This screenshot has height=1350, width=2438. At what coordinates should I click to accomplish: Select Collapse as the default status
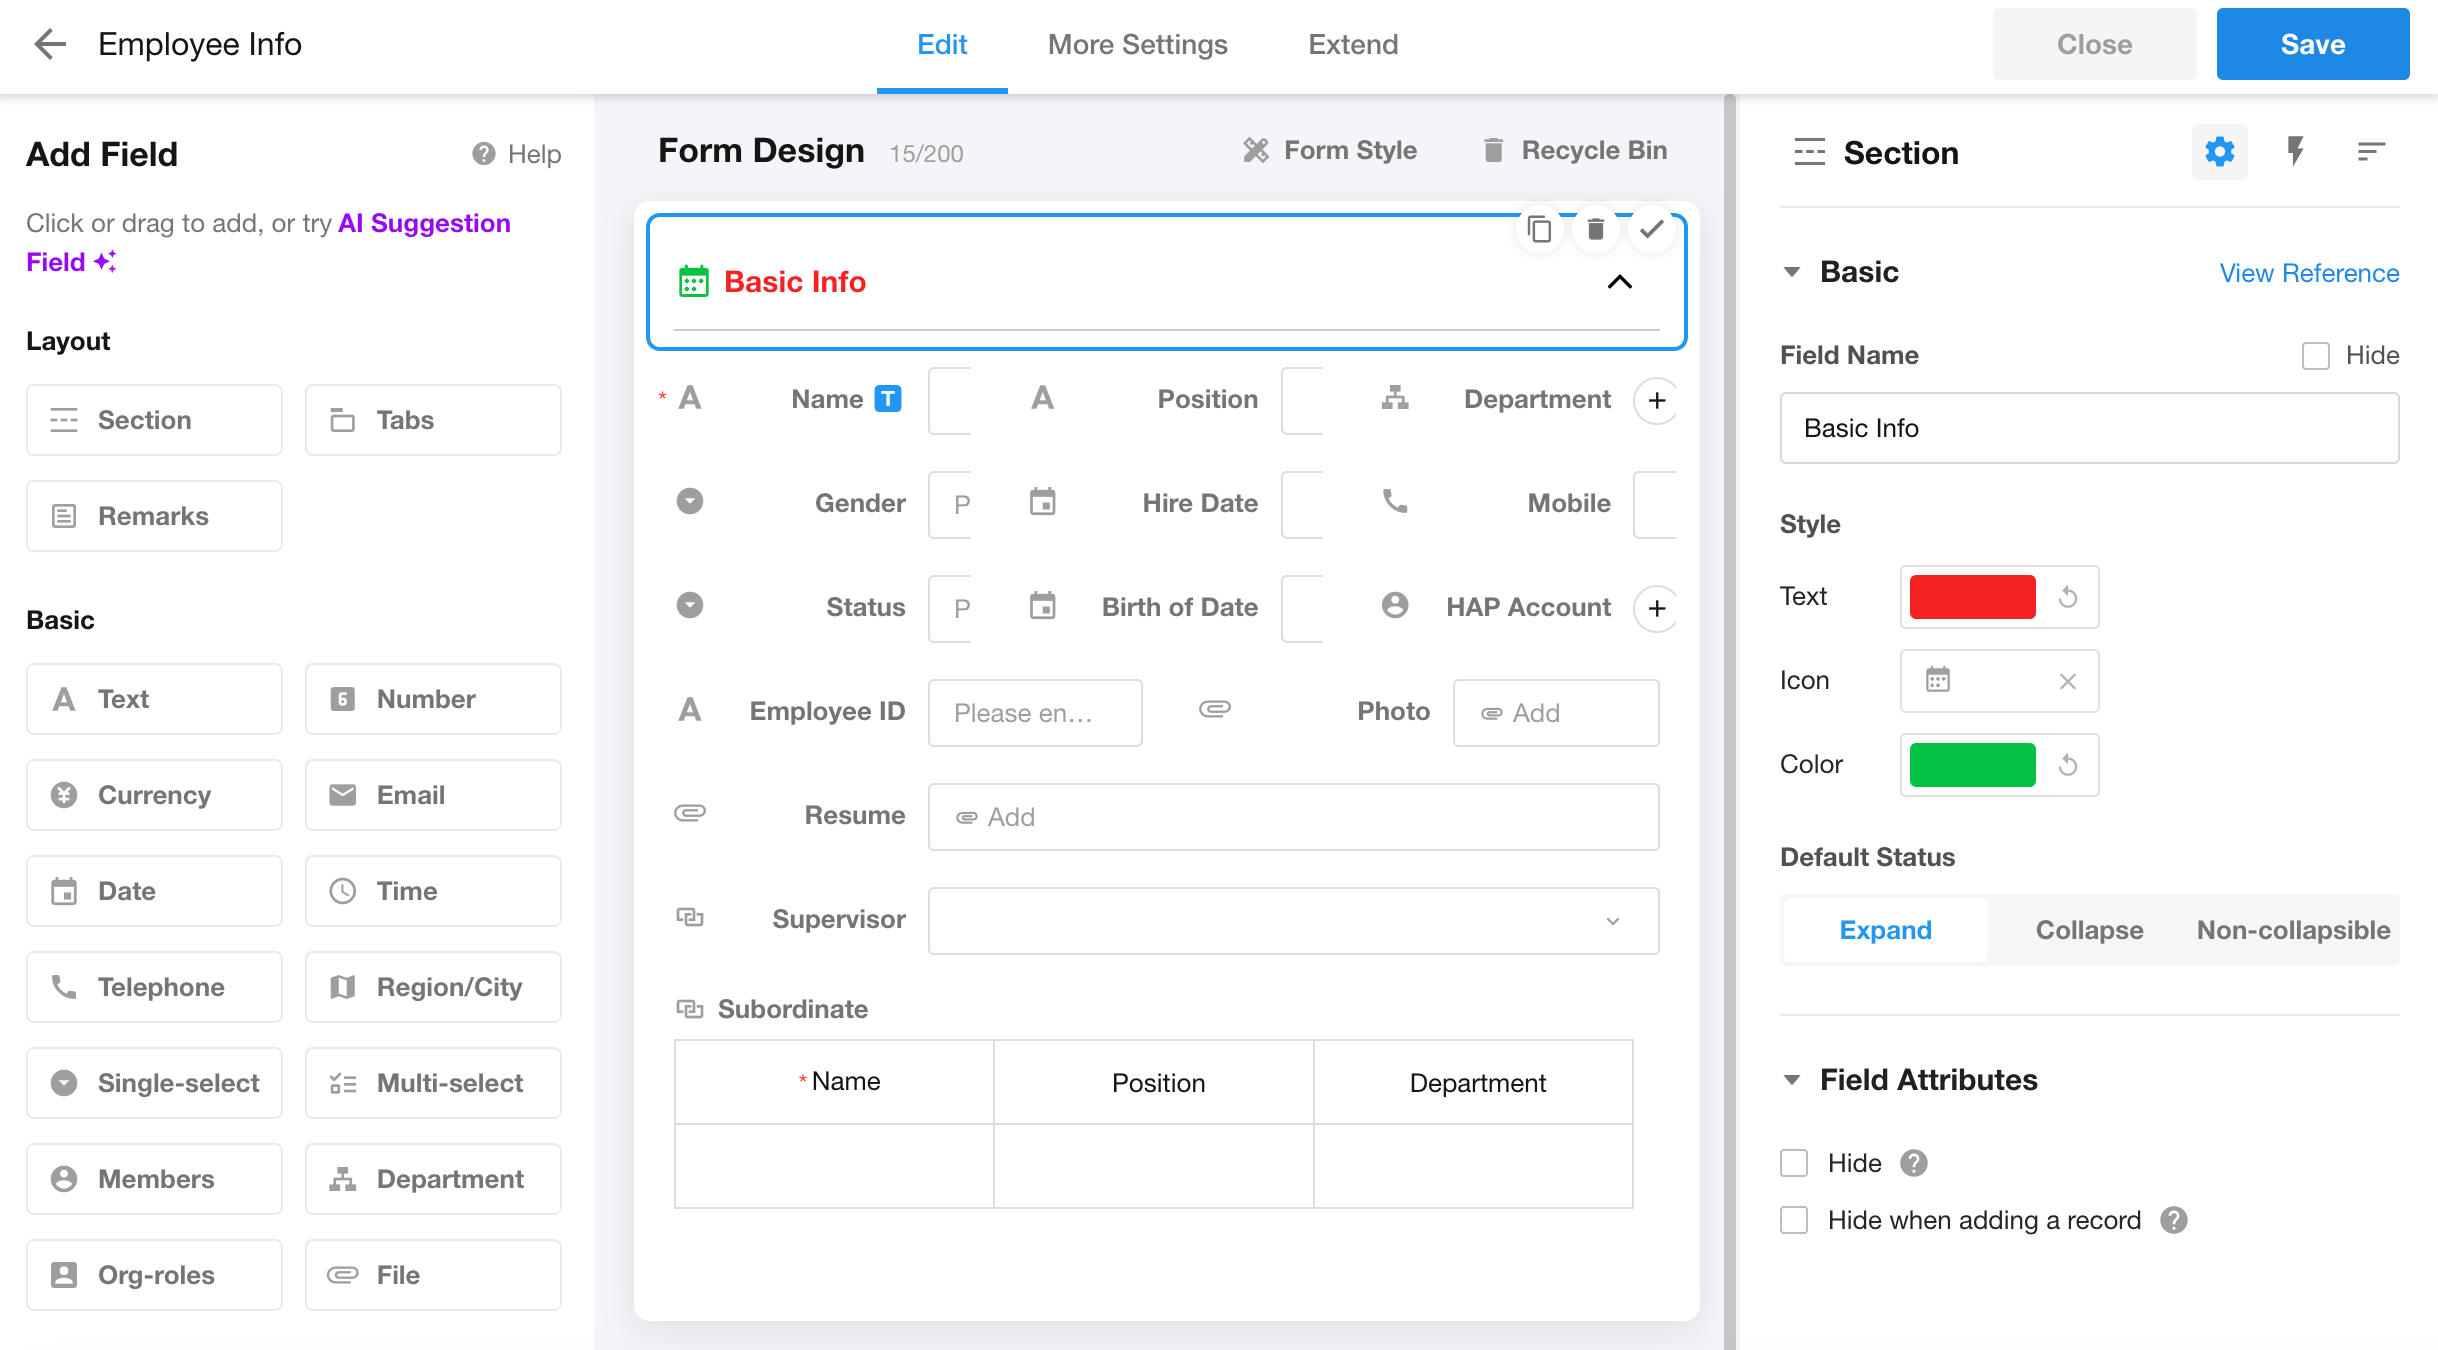(2089, 930)
